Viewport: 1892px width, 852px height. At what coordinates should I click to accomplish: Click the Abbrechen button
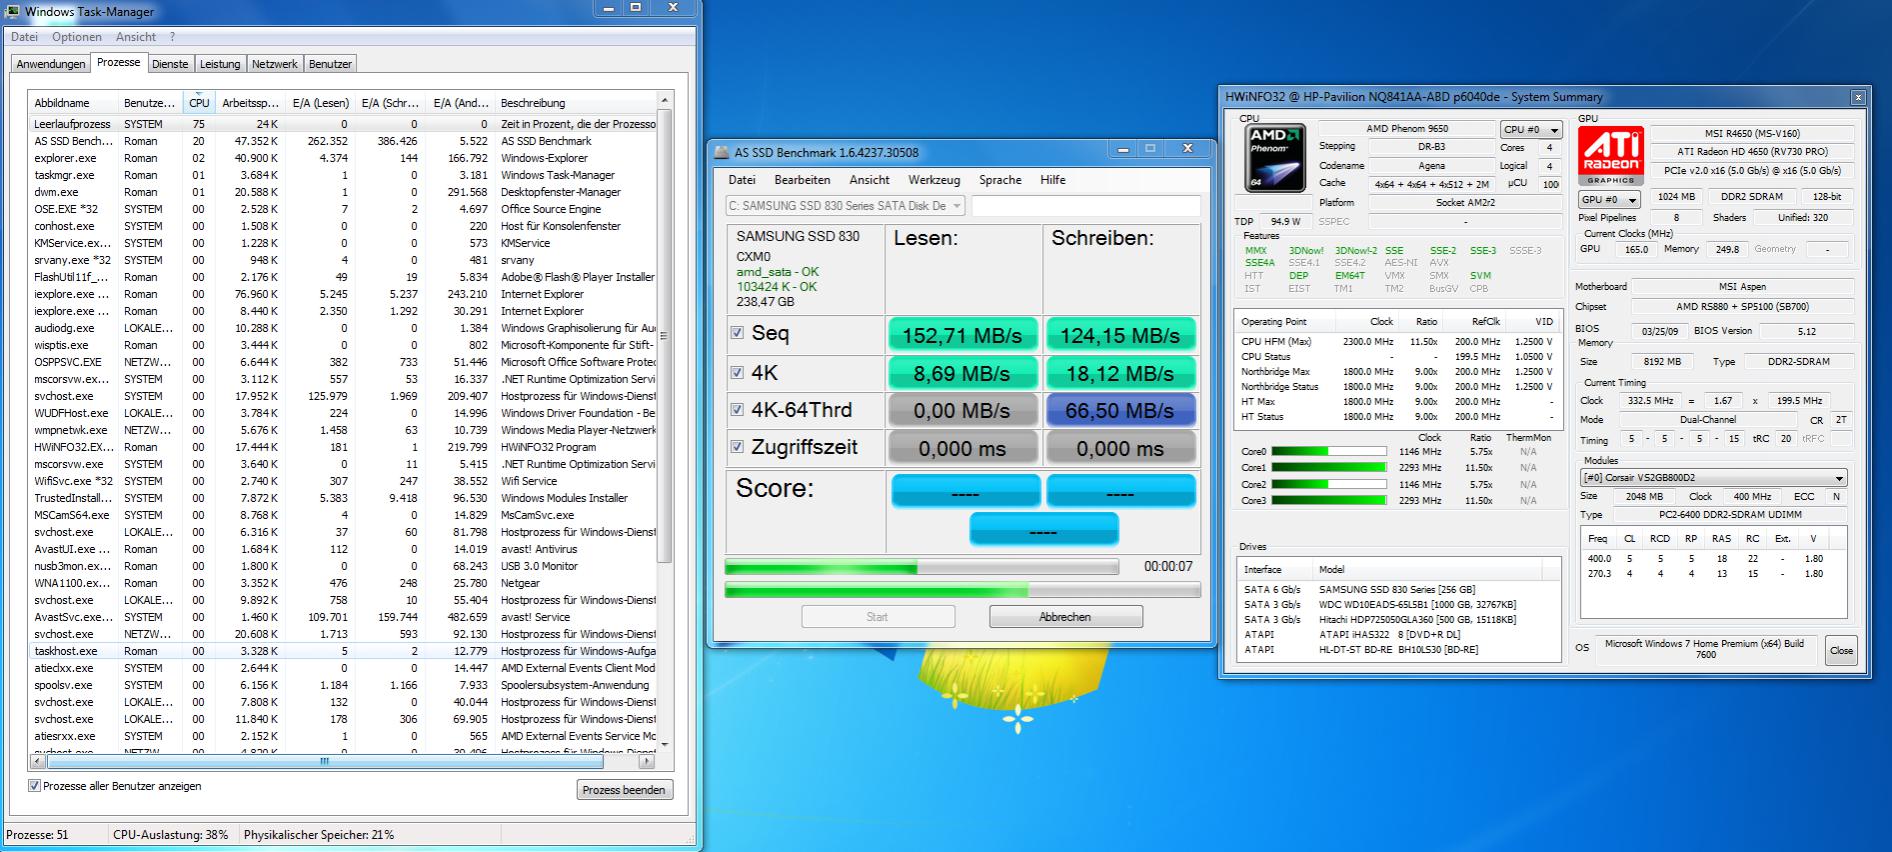pos(1066,617)
